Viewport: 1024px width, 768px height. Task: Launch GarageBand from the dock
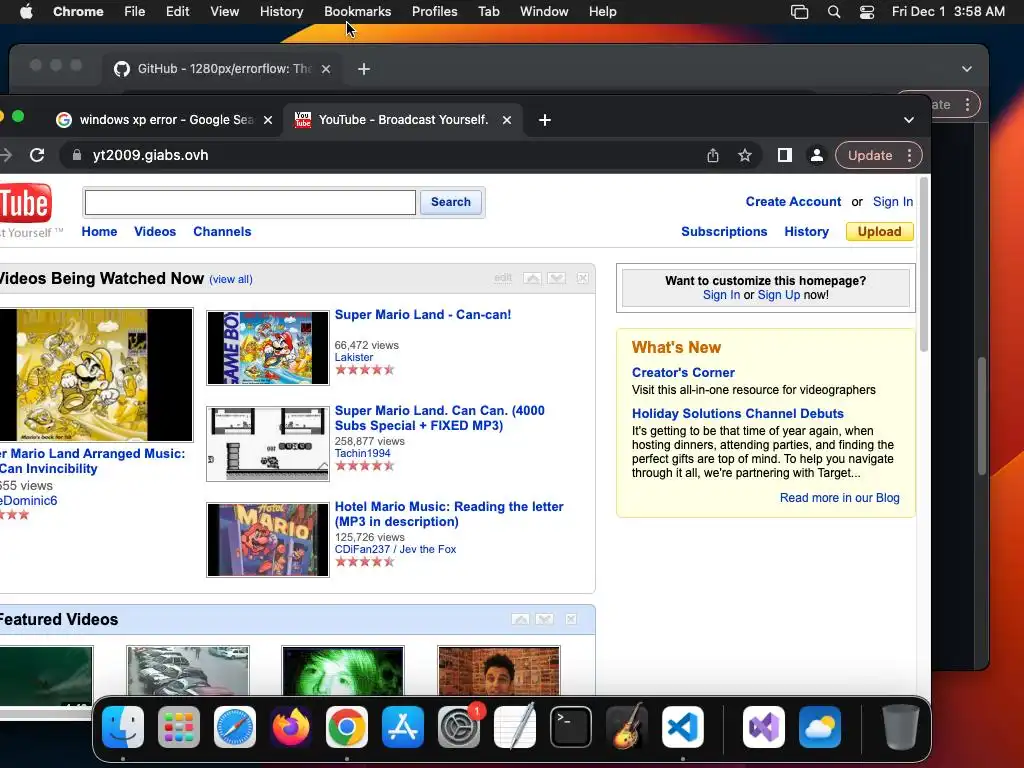tap(627, 727)
